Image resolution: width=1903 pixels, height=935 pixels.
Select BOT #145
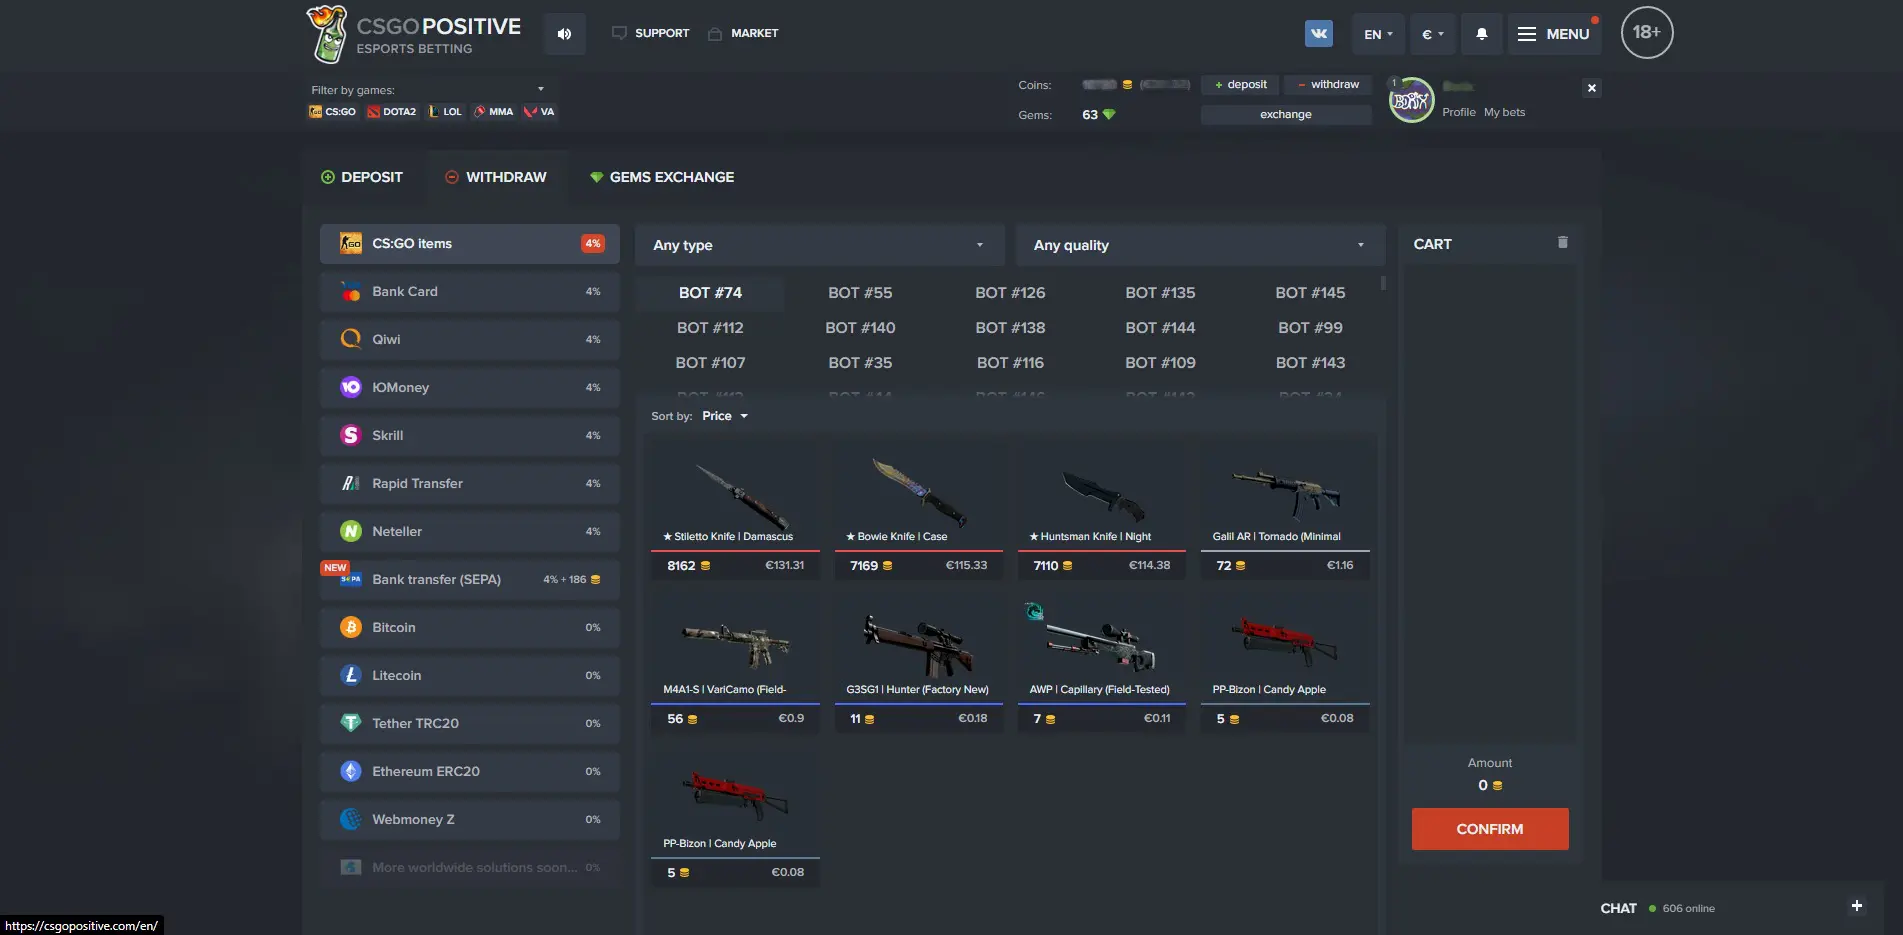[1310, 293]
